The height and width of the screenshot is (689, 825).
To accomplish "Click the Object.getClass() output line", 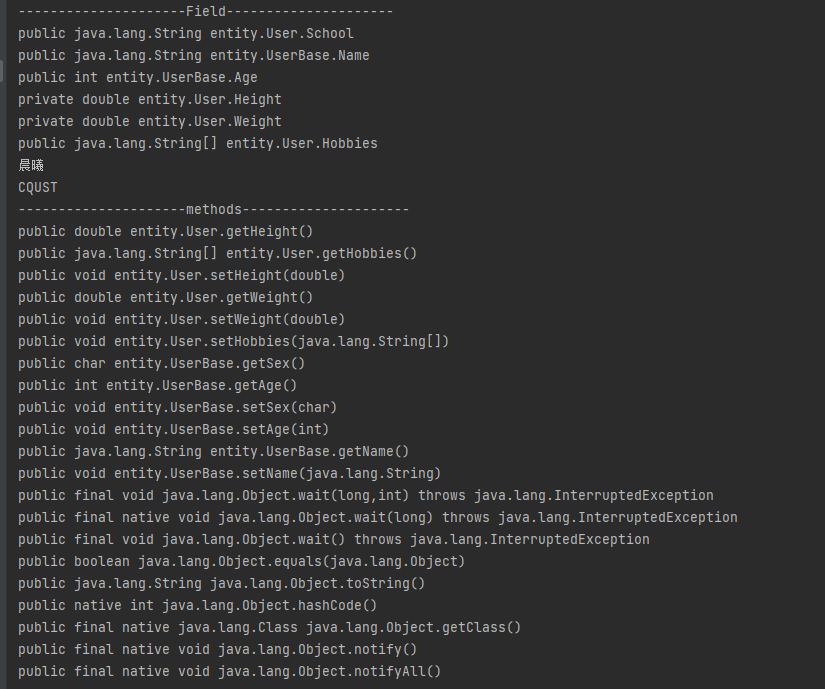I will (x=270, y=628).
